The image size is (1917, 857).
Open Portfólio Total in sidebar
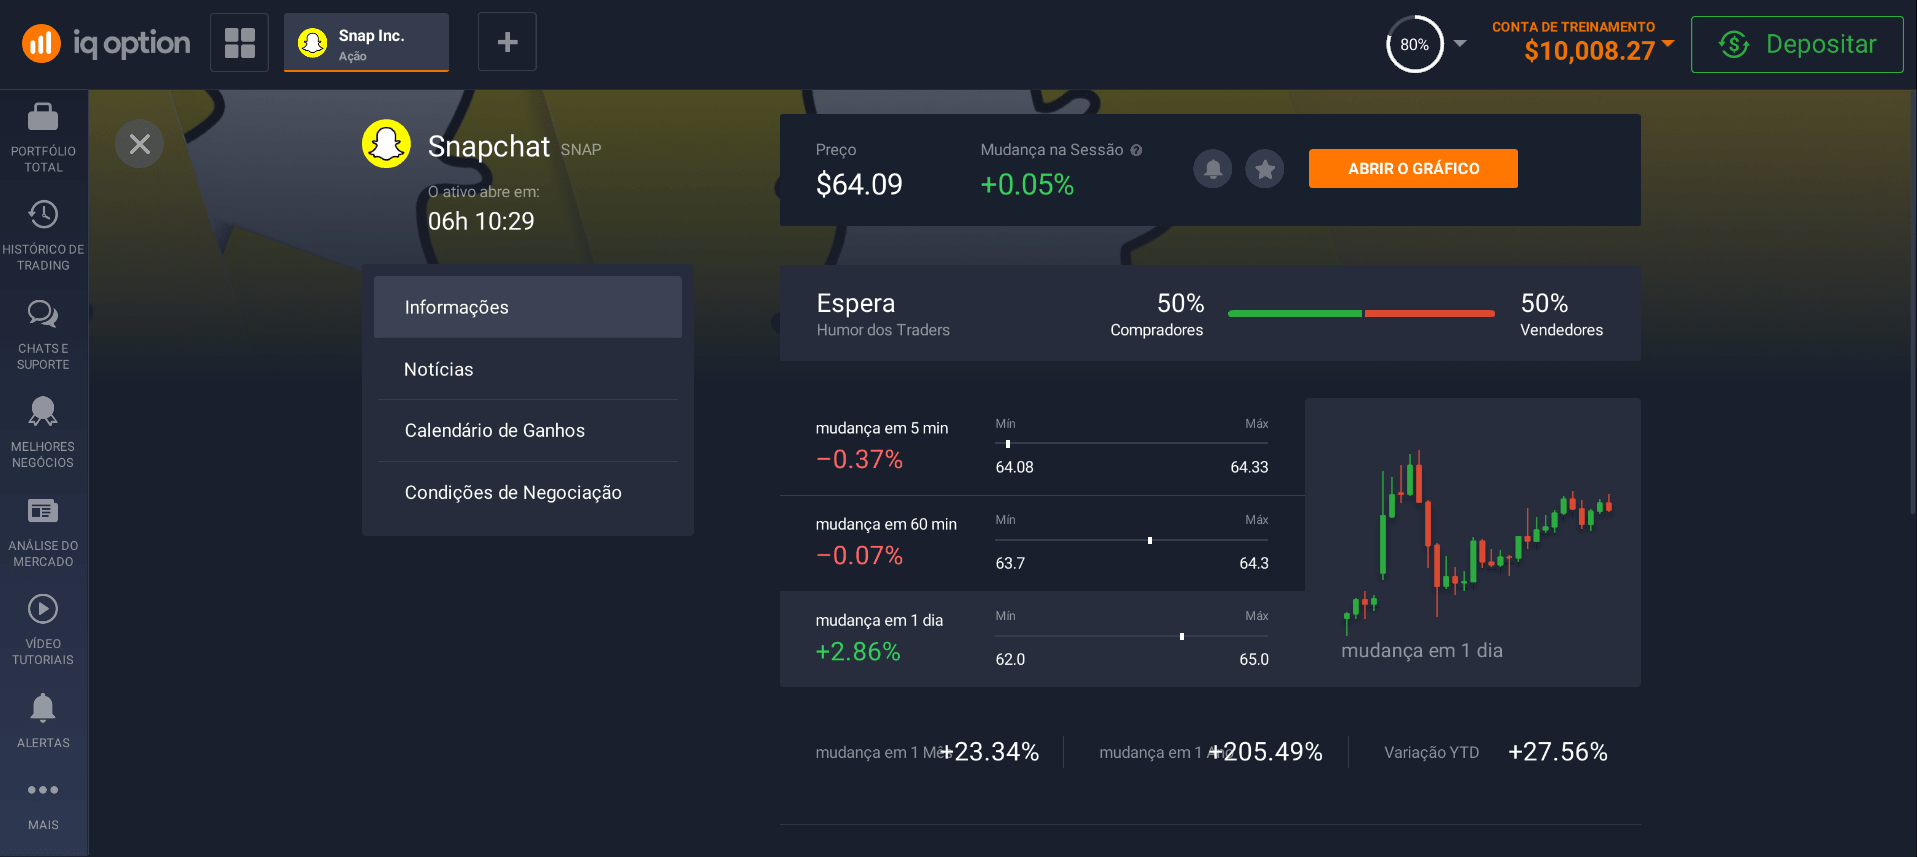tap(43, 139)
